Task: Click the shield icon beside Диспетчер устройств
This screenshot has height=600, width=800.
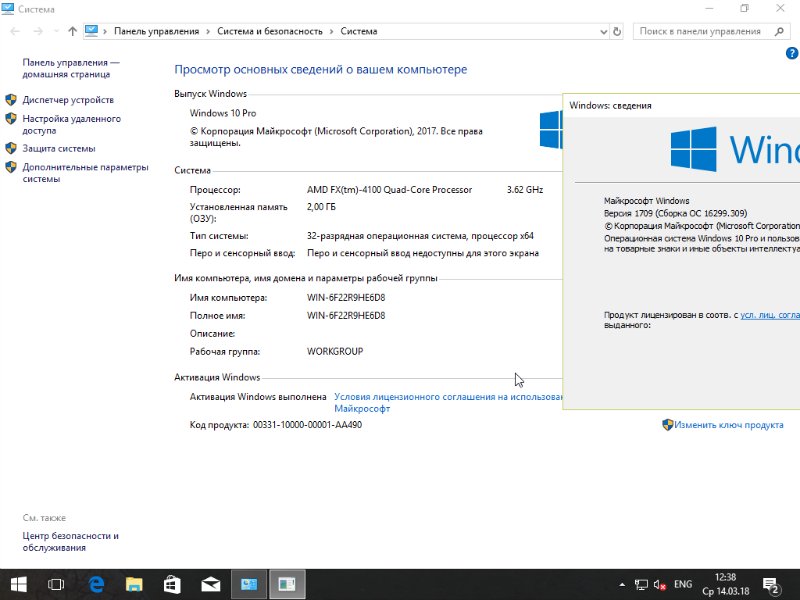Action: pyautogui.click(x=11, y=99)
